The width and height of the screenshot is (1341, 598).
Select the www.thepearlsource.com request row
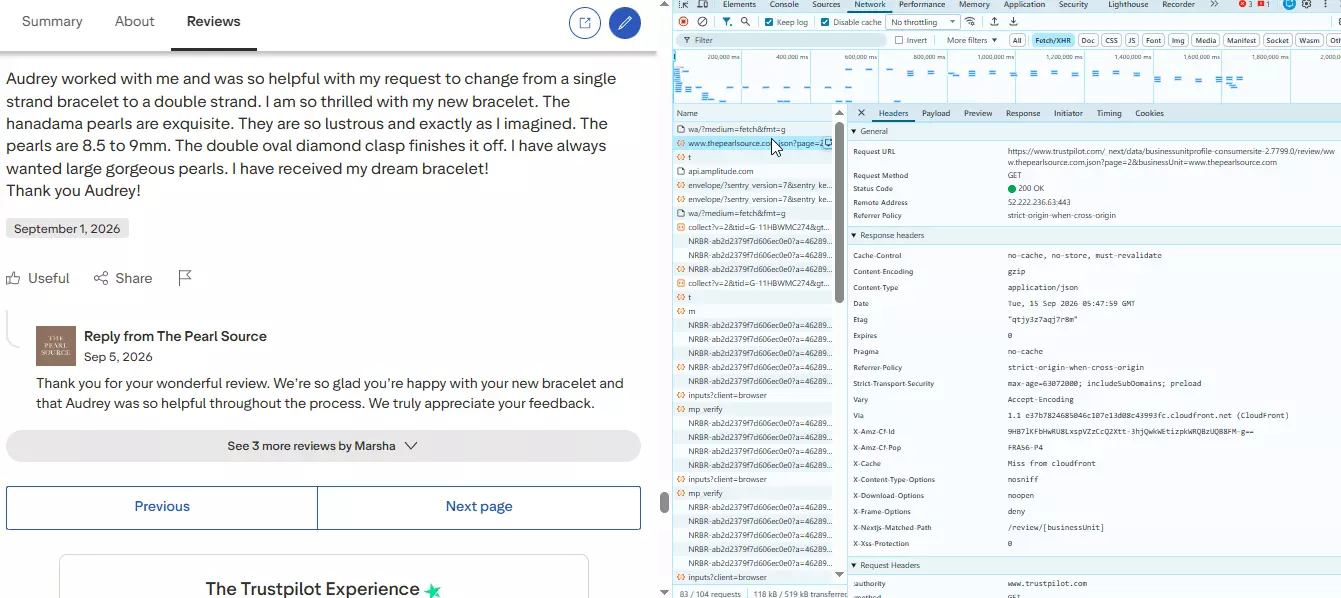click(754, 143)
